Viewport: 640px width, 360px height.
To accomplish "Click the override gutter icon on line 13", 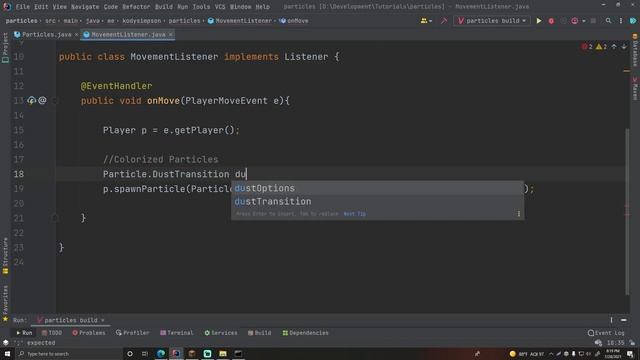I will click(31, 100).
